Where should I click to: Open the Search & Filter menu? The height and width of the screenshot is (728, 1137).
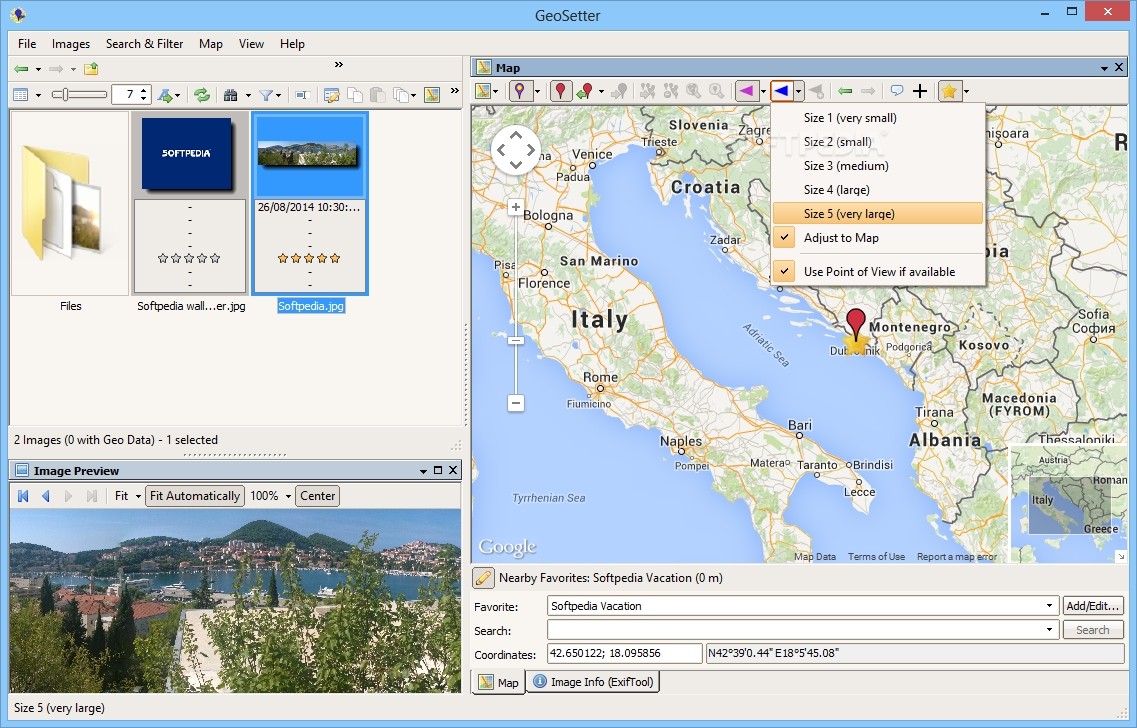[144, 44]
